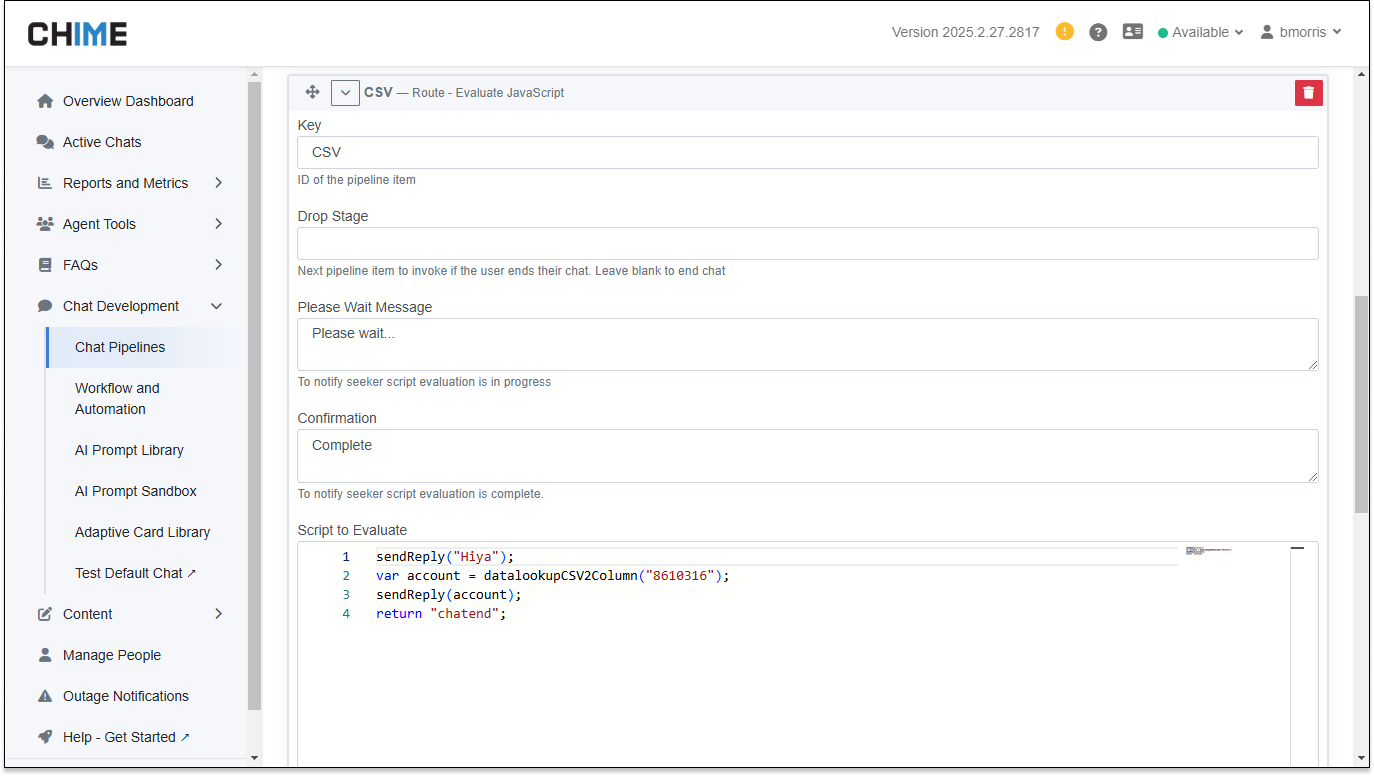Collapse Chat Development chevron

[217, 306]
